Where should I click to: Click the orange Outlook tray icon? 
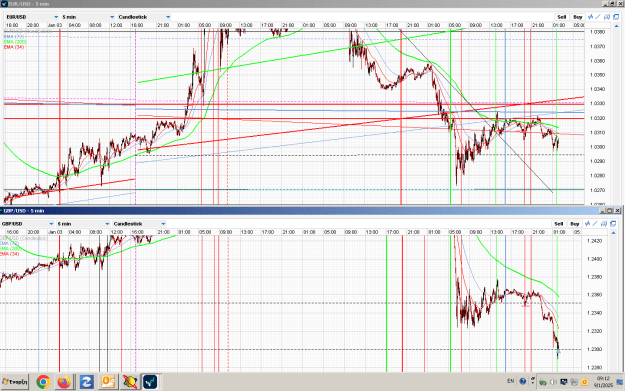pos(585,382)
